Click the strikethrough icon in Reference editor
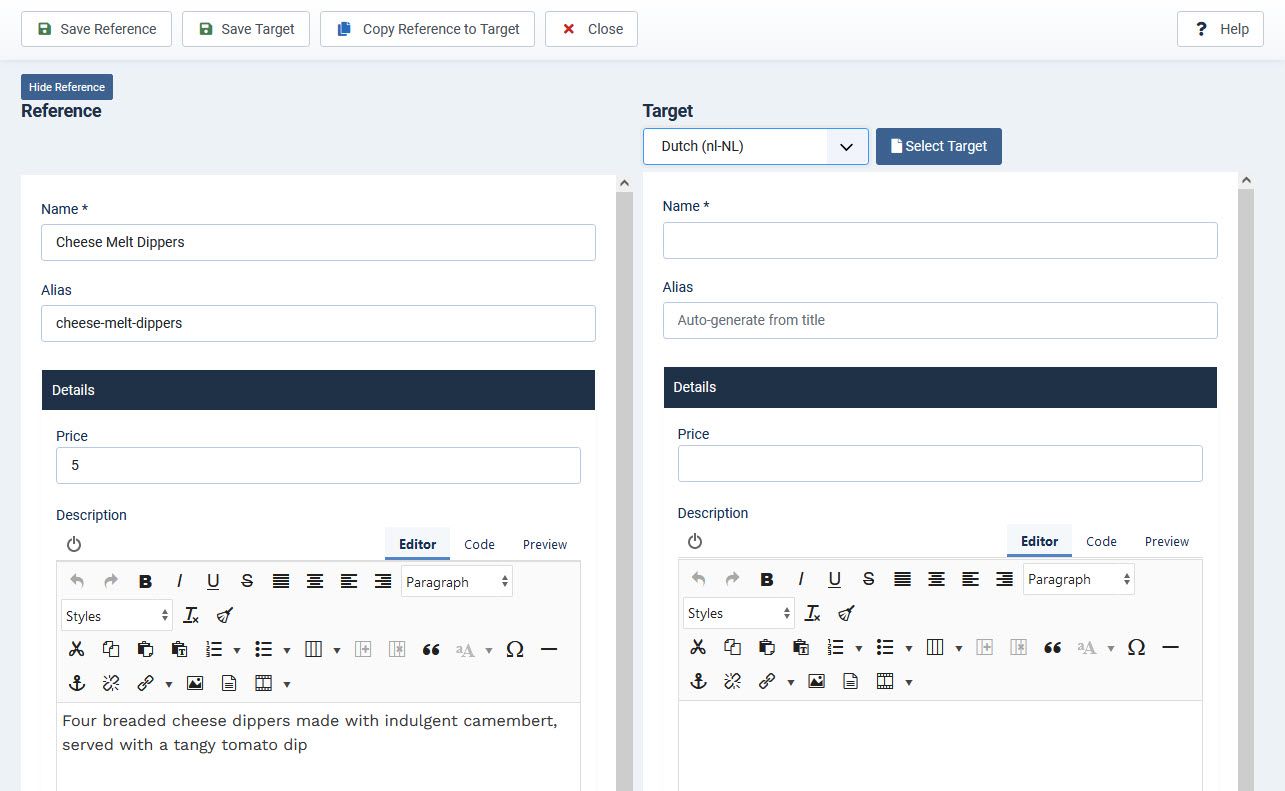This screenshot has height=791, width=1285. click(247, 582)
